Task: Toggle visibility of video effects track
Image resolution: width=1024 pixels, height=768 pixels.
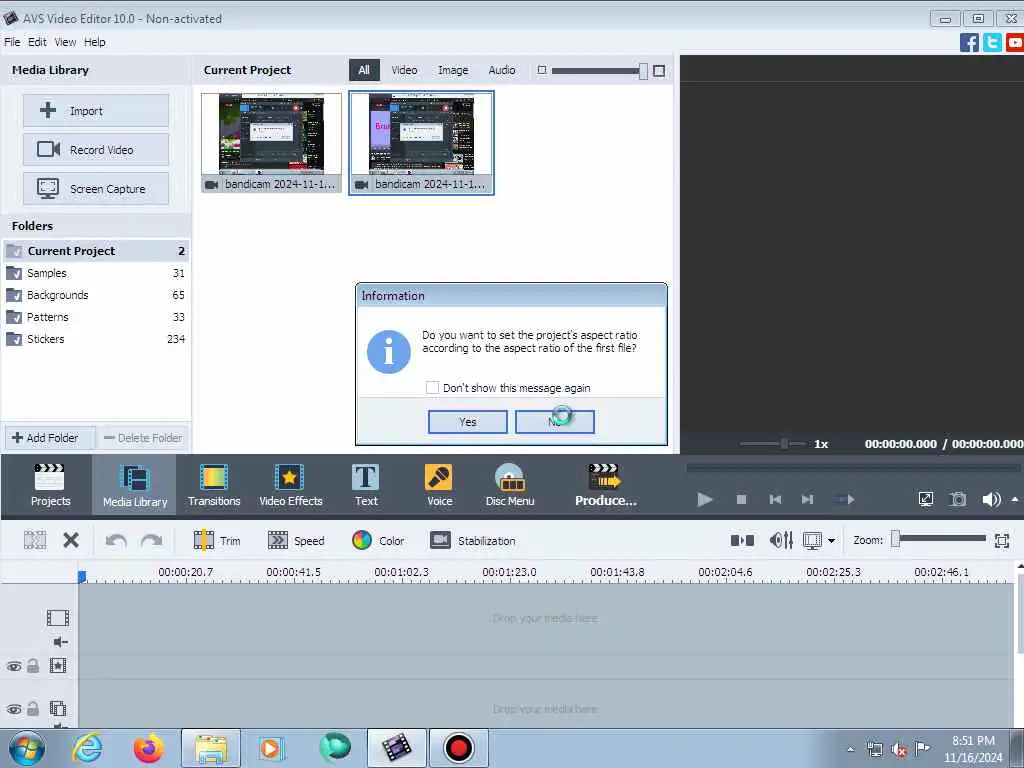Action: pos(14,666)
